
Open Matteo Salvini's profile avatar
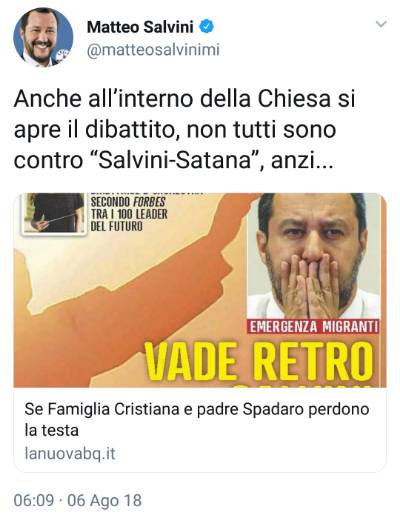(43, 37)
